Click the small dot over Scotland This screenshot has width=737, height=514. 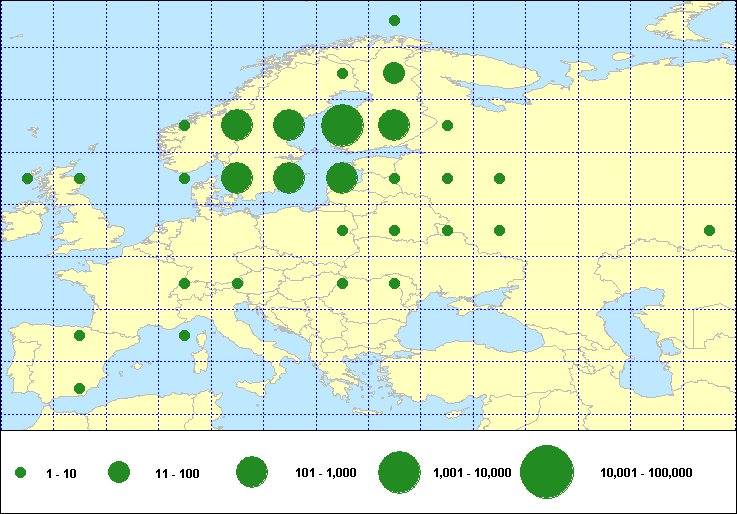point(79,179)
